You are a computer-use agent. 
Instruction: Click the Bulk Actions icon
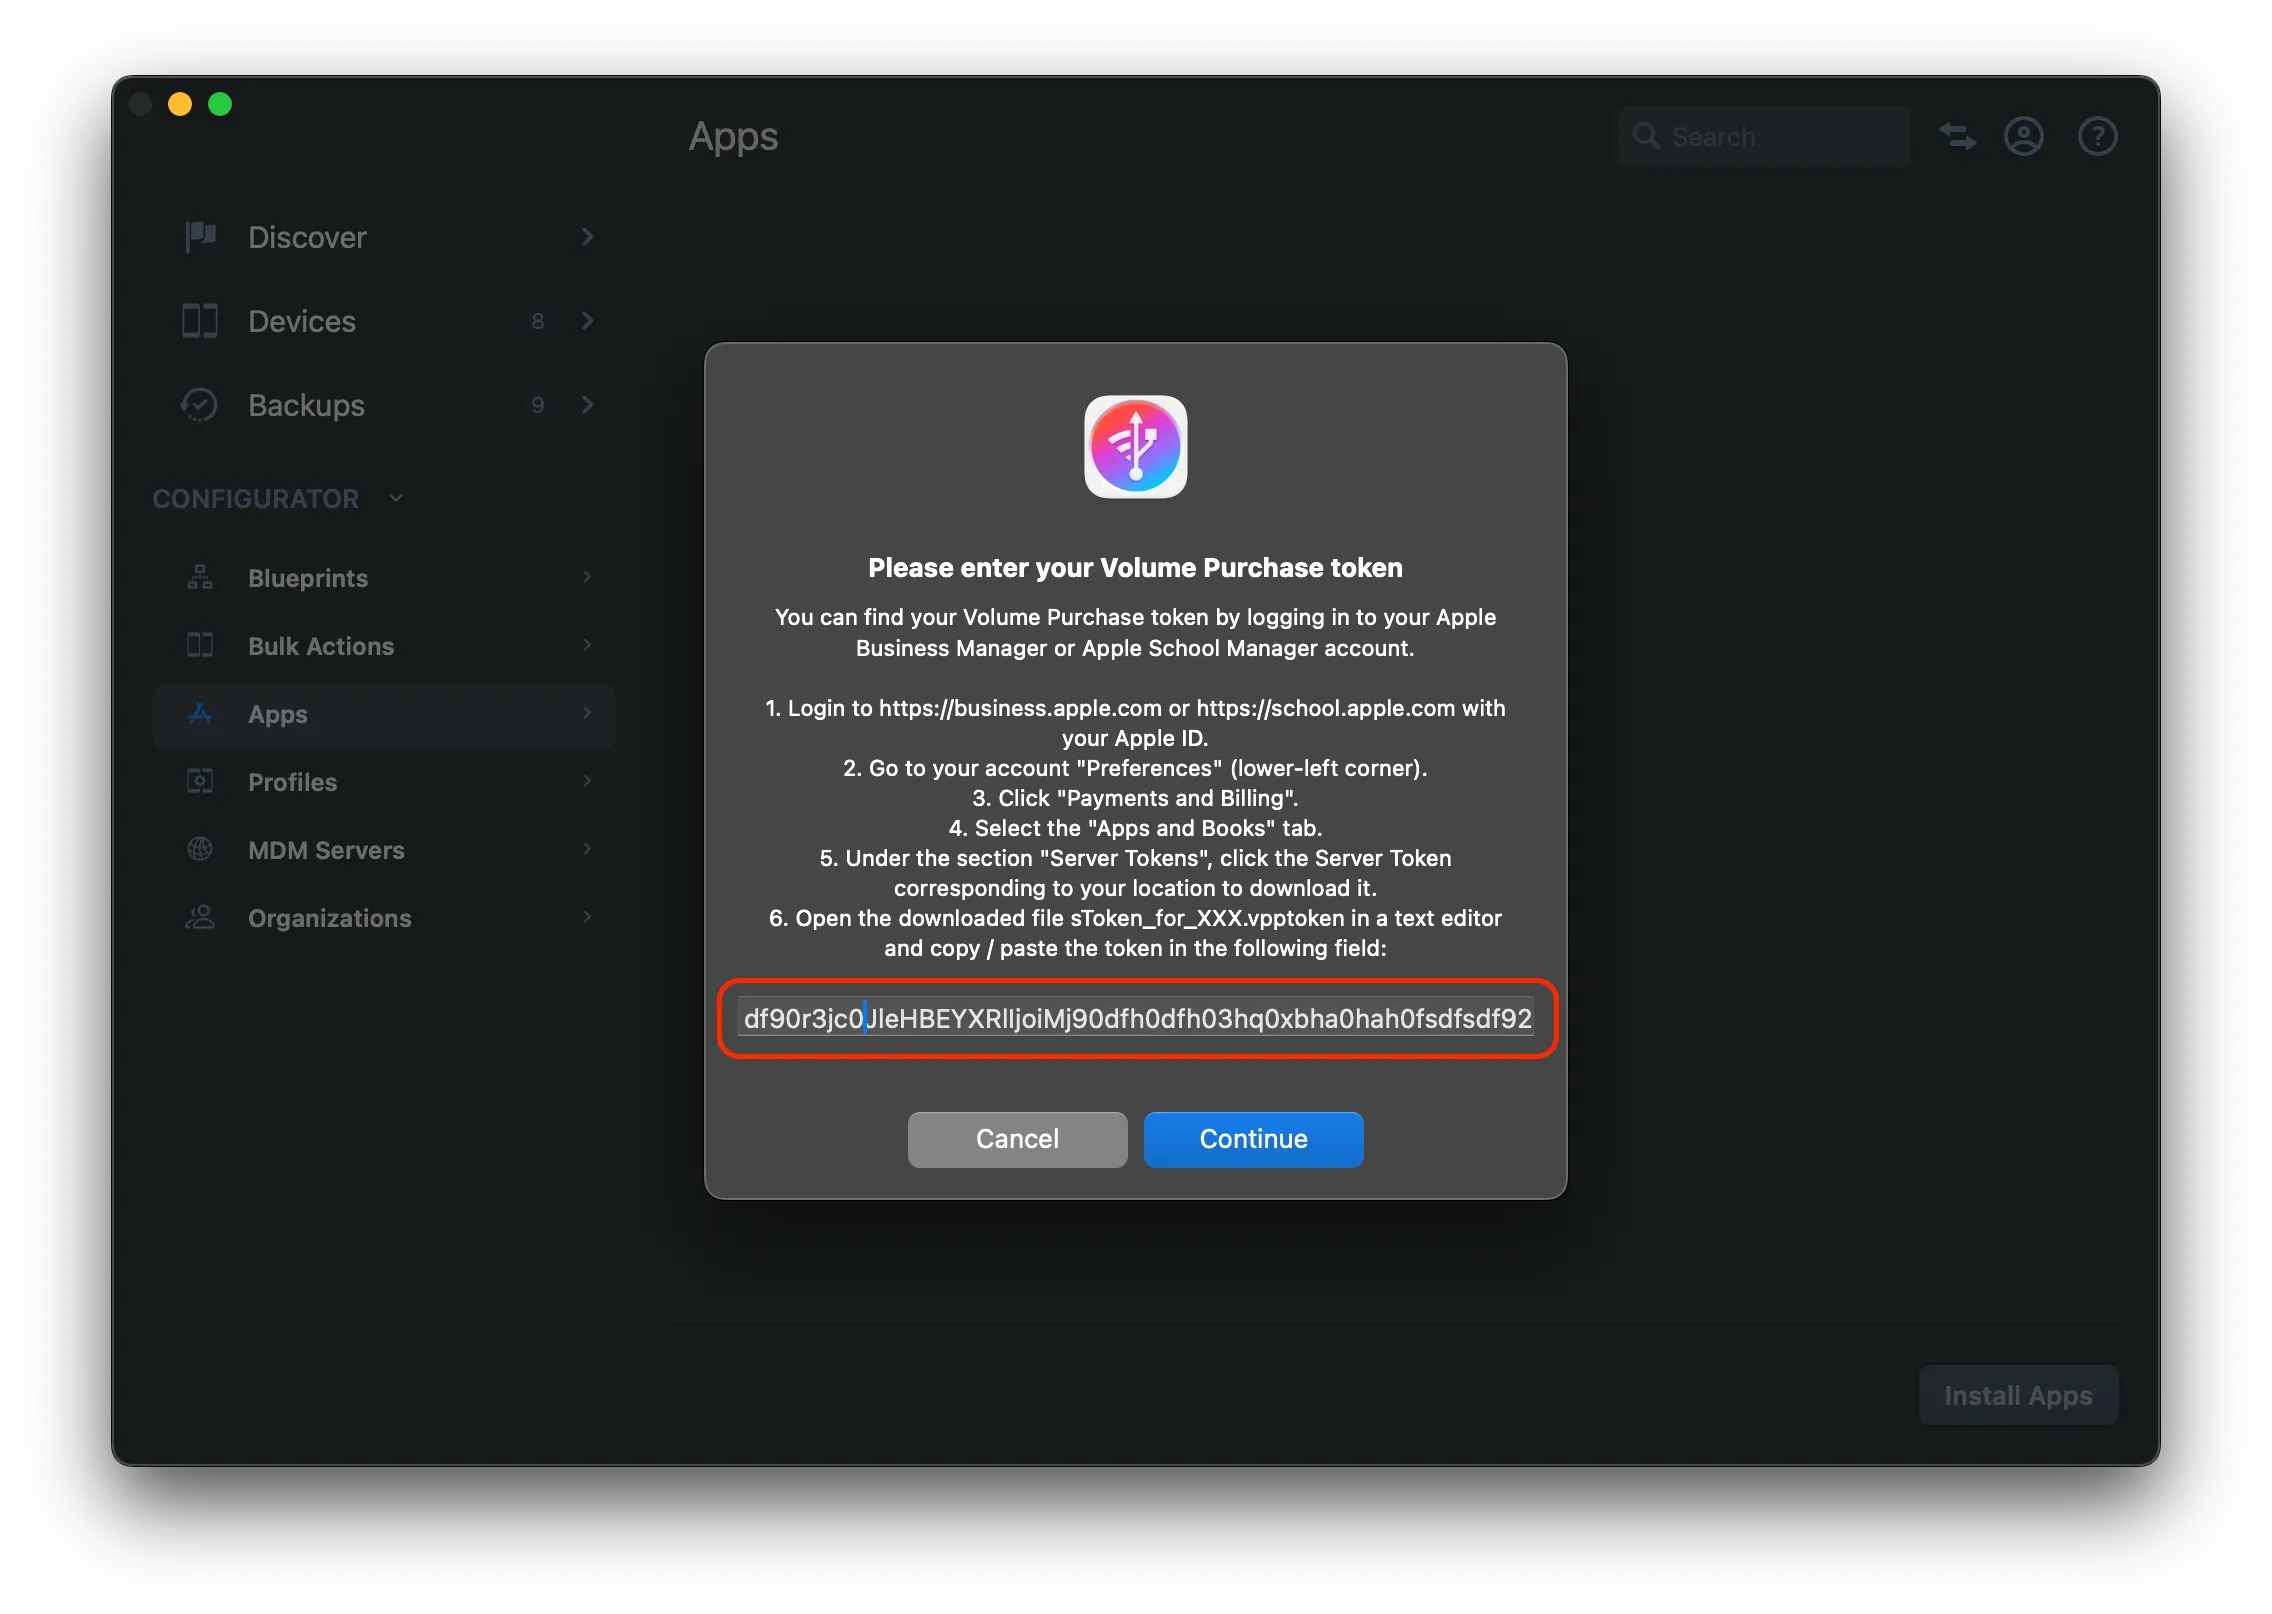[x=199, y=645]
